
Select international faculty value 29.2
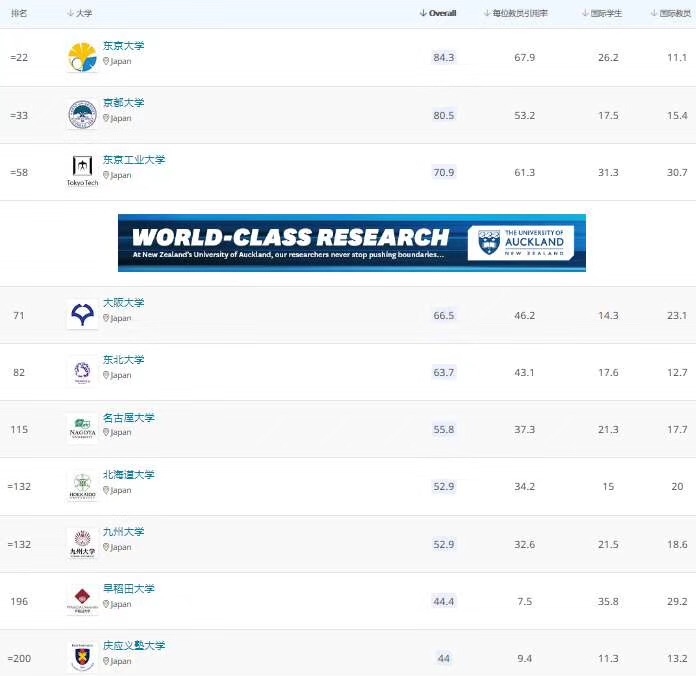coord(677,601)
